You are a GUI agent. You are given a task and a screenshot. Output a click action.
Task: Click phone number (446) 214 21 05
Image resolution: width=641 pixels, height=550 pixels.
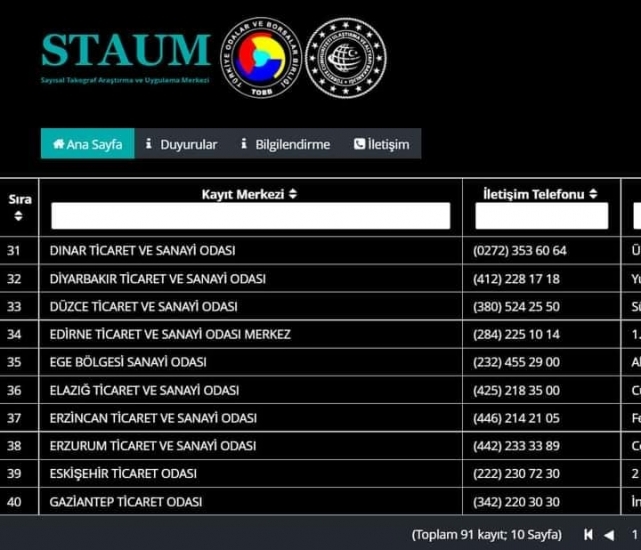point(516,418)
